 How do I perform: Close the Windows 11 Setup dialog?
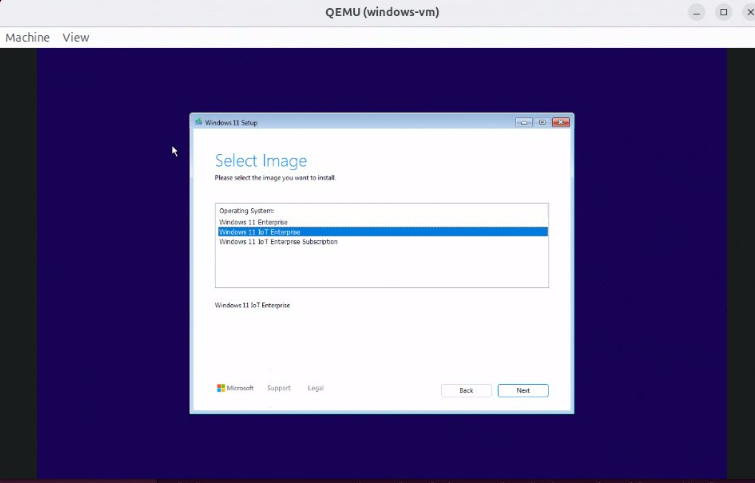(x=561, y=122)
